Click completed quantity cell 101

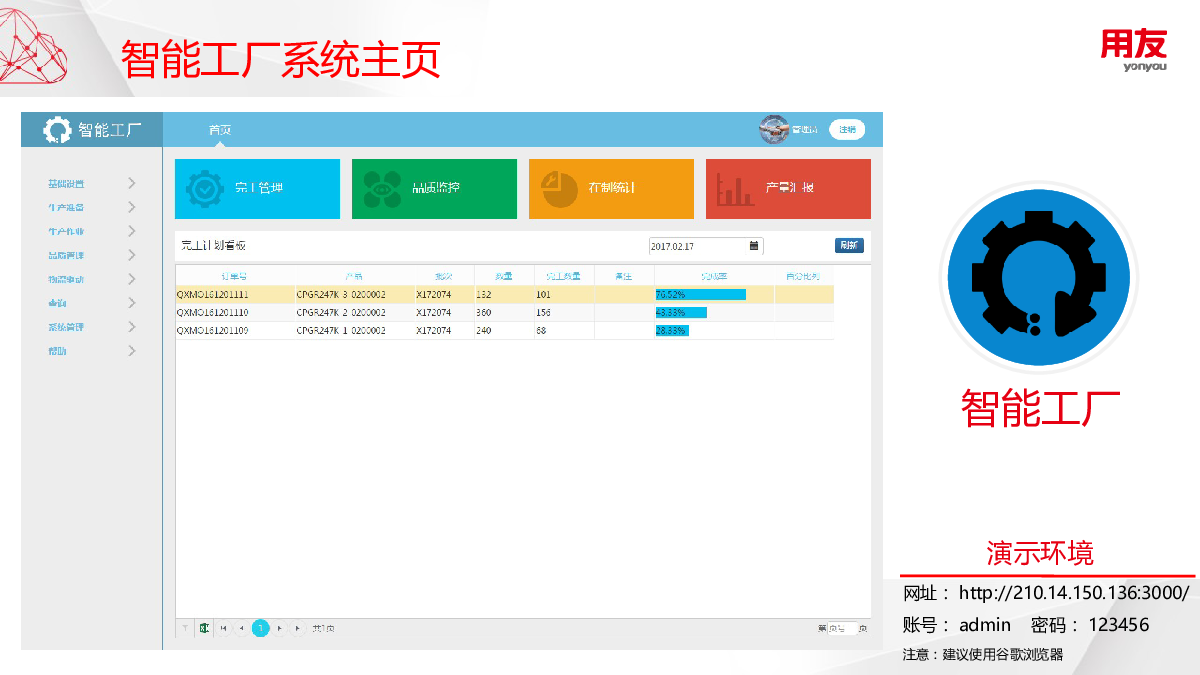(544, 295)
